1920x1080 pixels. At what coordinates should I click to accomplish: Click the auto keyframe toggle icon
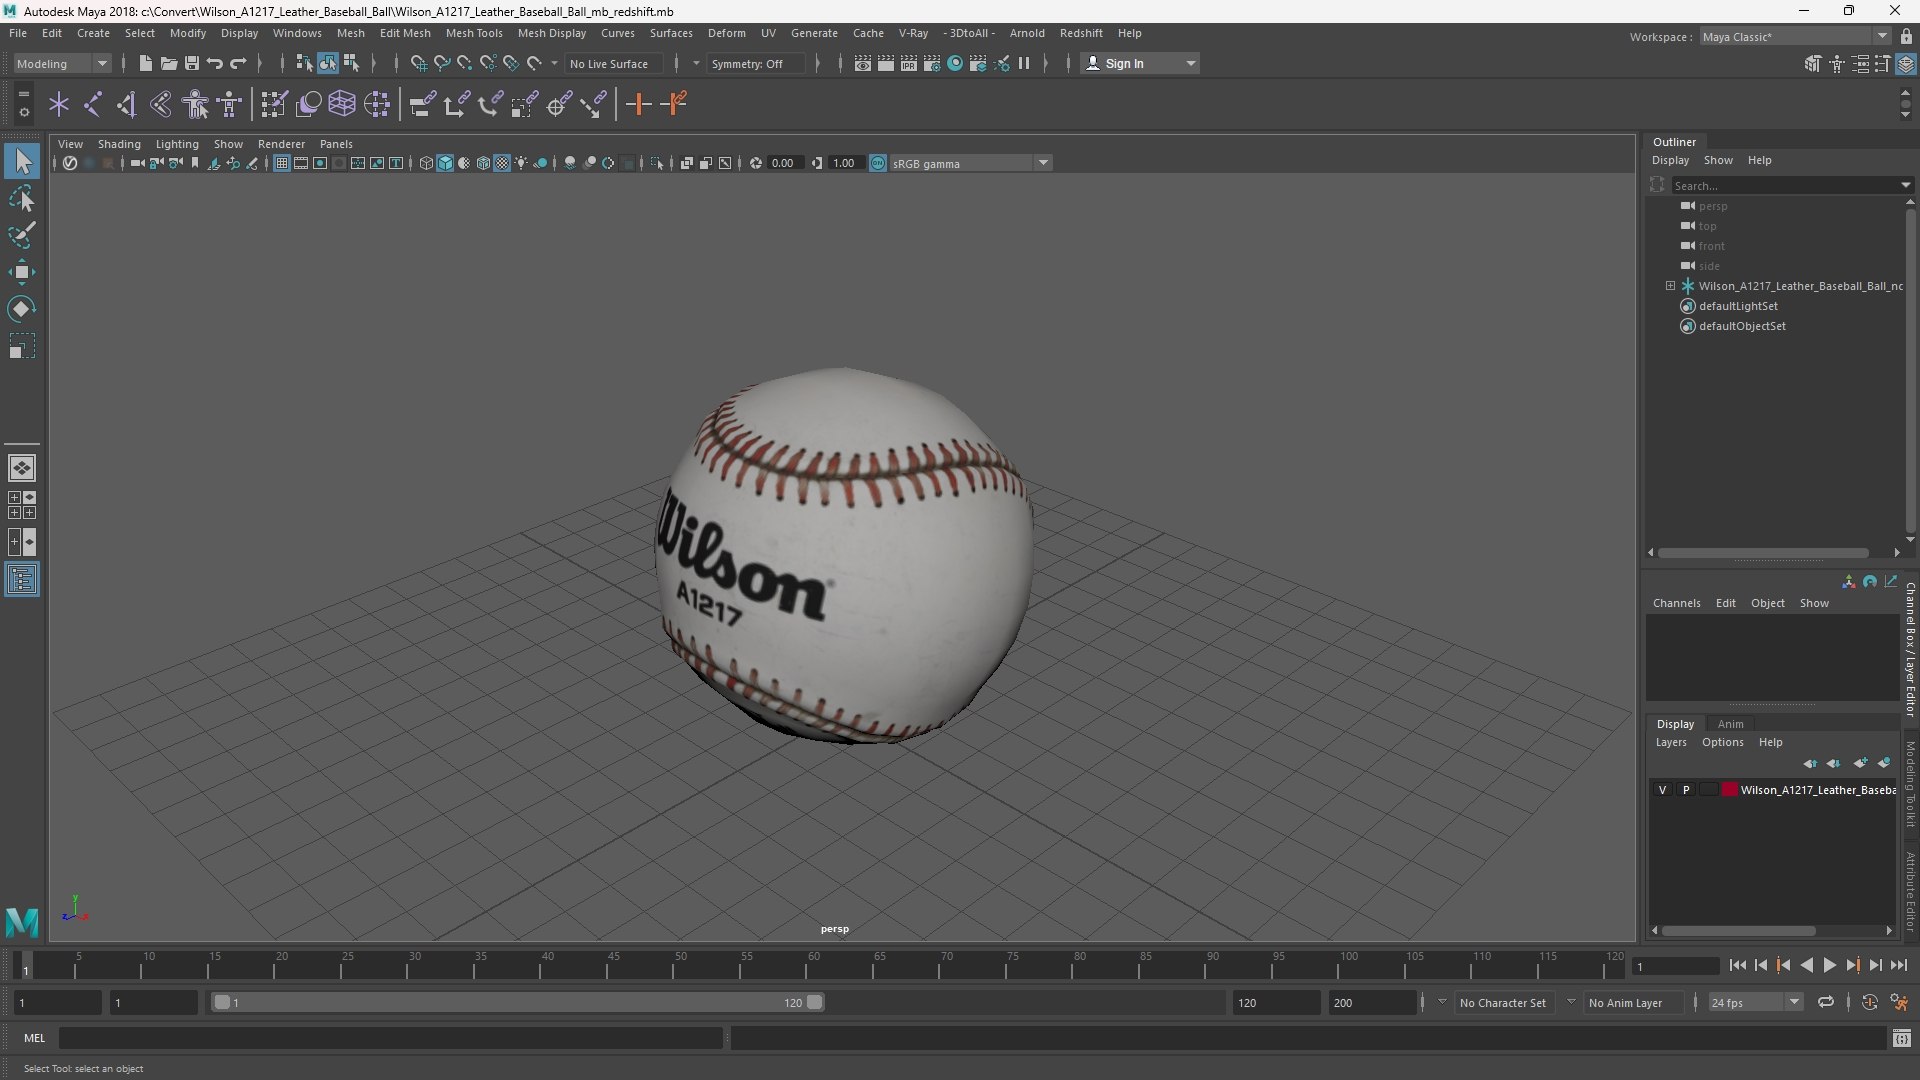point(1870,1002)
